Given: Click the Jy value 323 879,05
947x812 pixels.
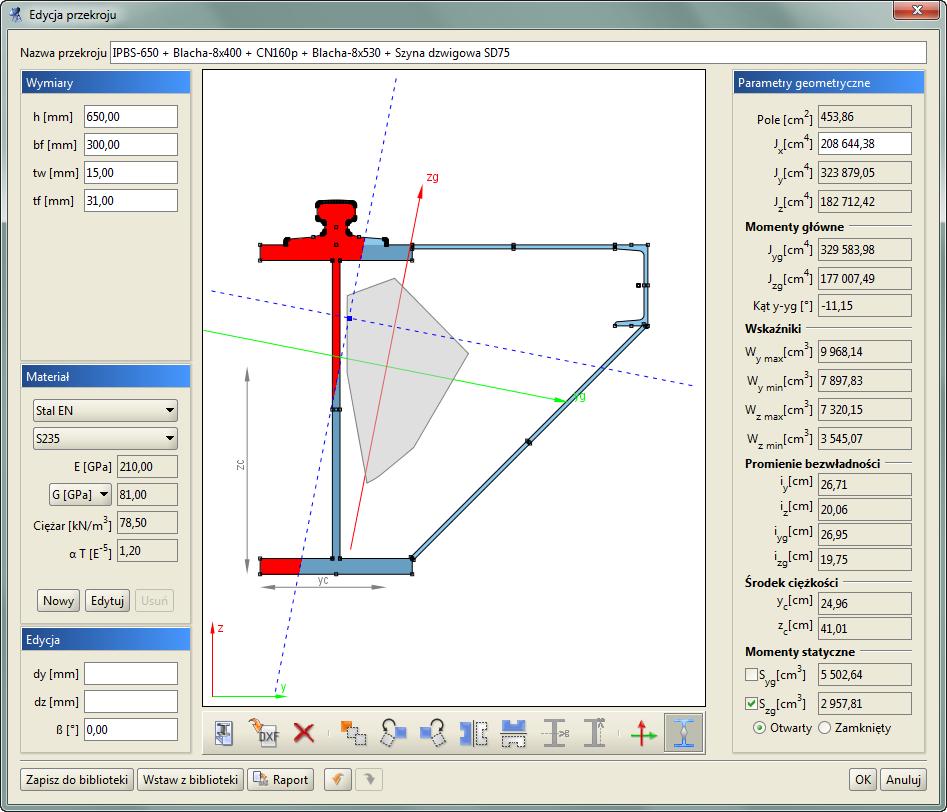Looking at the screenshot, I should point(865,172).
